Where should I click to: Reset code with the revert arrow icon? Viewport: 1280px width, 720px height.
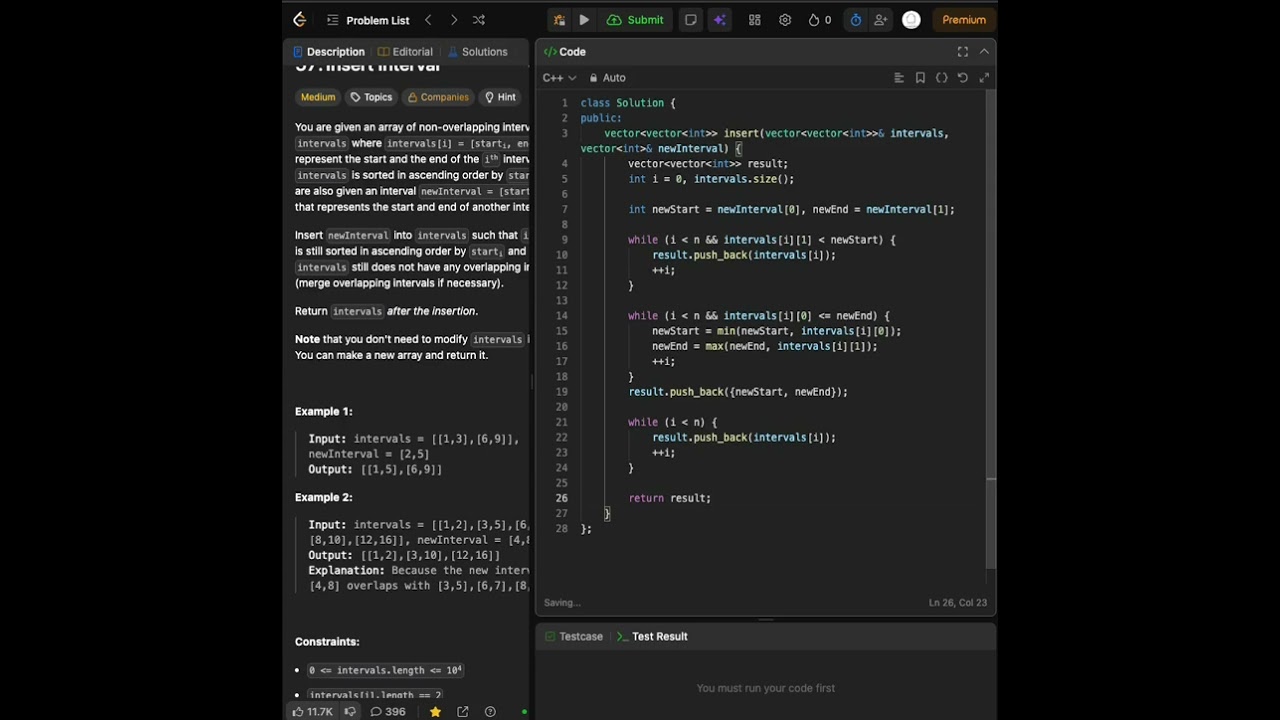click(x=963, y=78)
